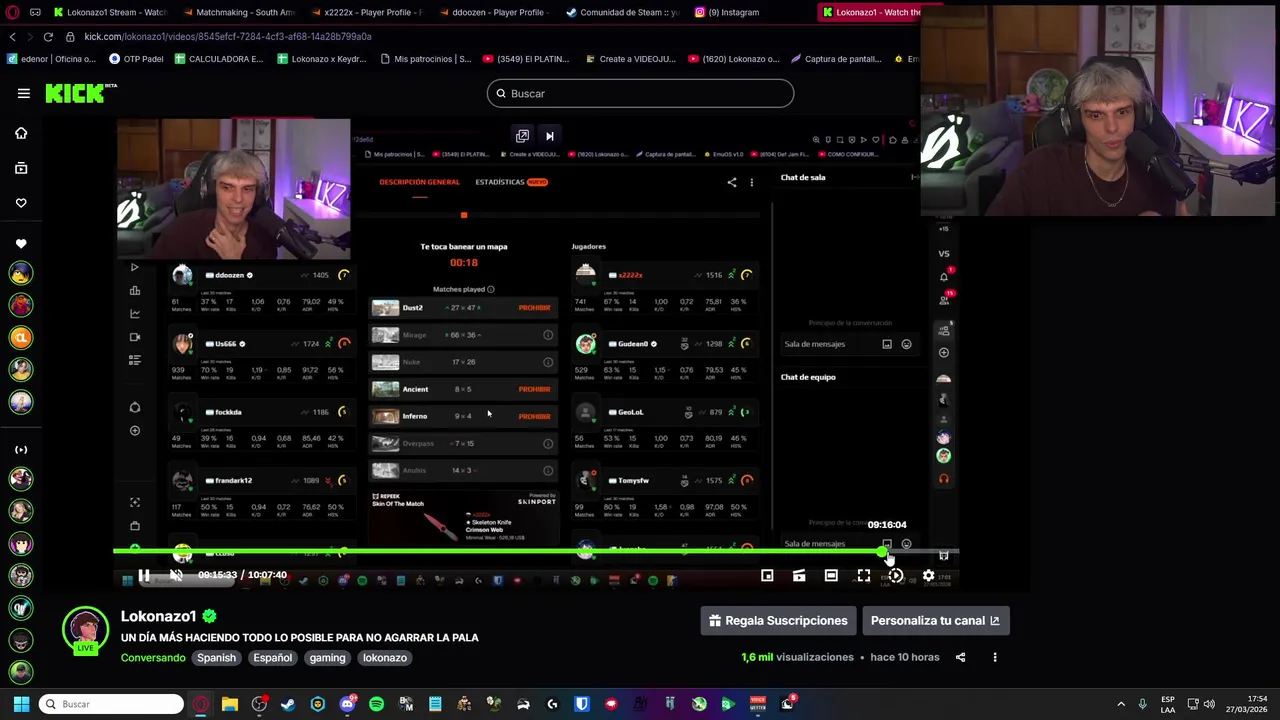Go back in browser history
Screen dimensions: 1280x720
tap(12, 36)
